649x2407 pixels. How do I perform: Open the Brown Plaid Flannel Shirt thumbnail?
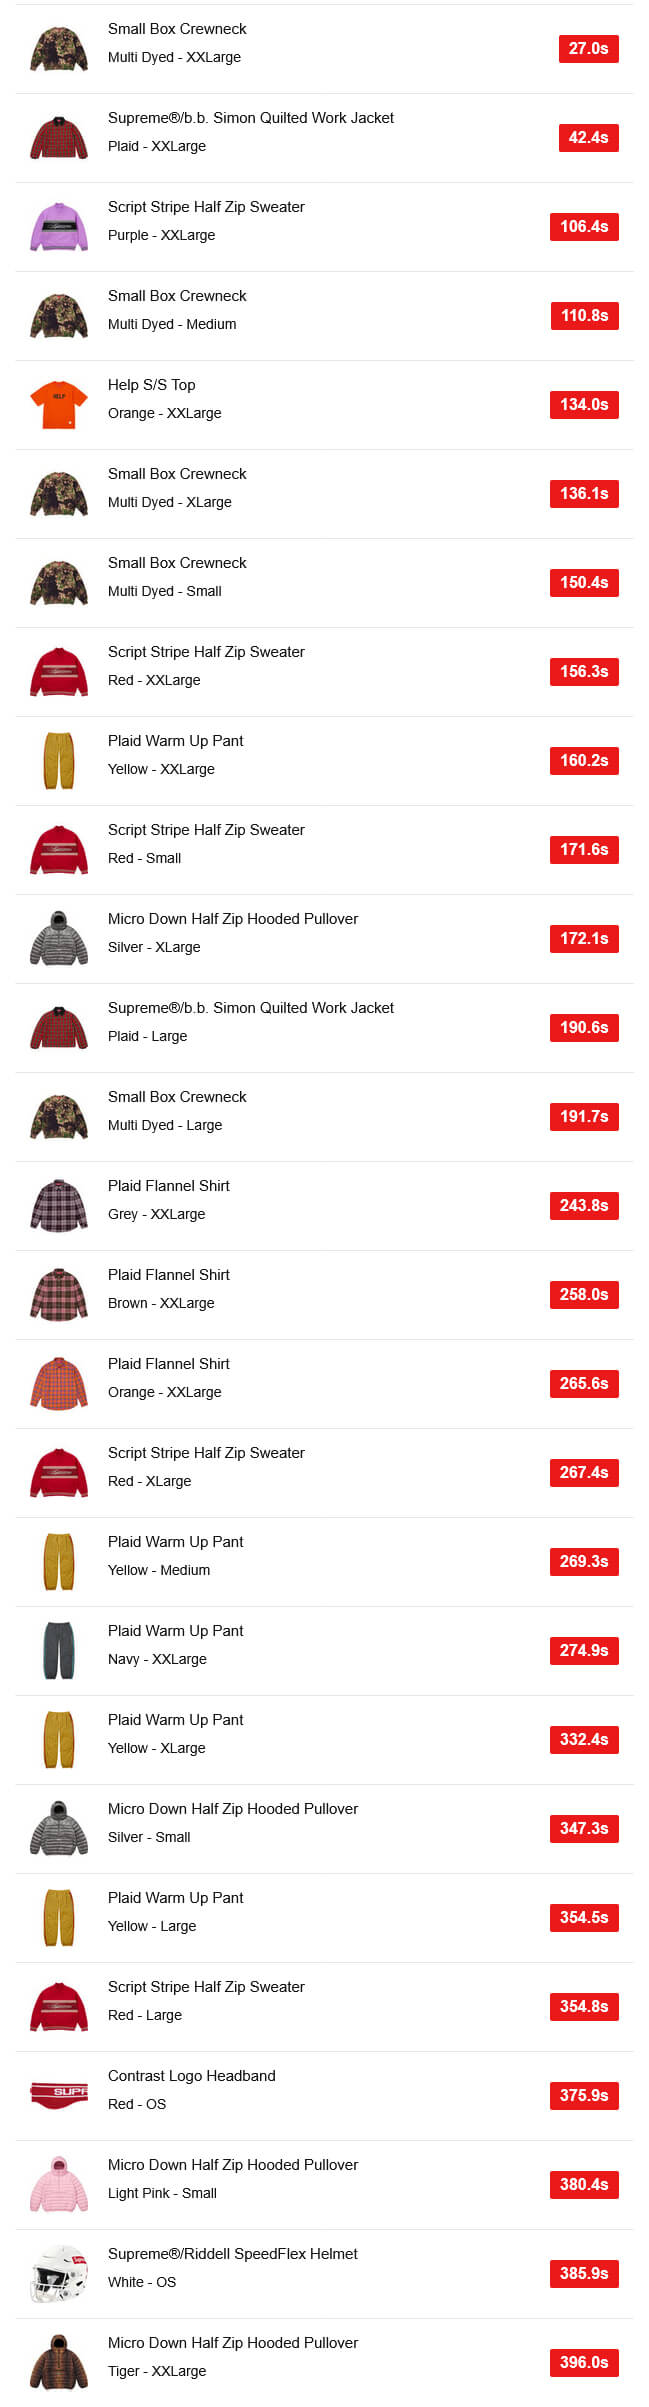[59, 1294]
